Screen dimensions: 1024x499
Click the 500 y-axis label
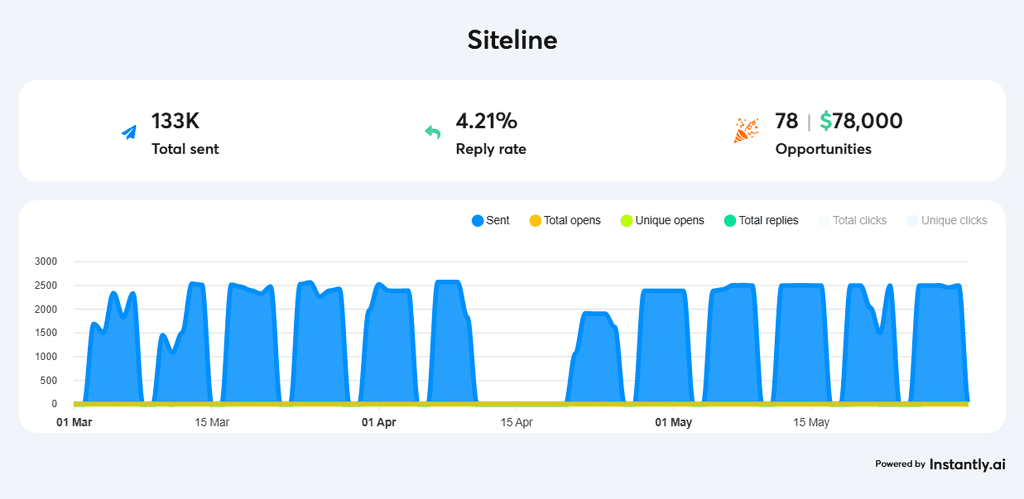click(x=48, y=380)
